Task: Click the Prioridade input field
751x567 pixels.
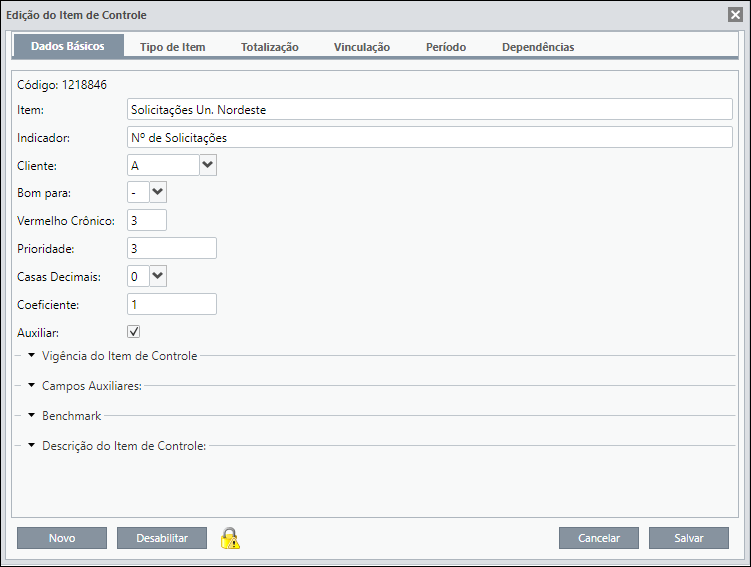Action: click(172, 248)
